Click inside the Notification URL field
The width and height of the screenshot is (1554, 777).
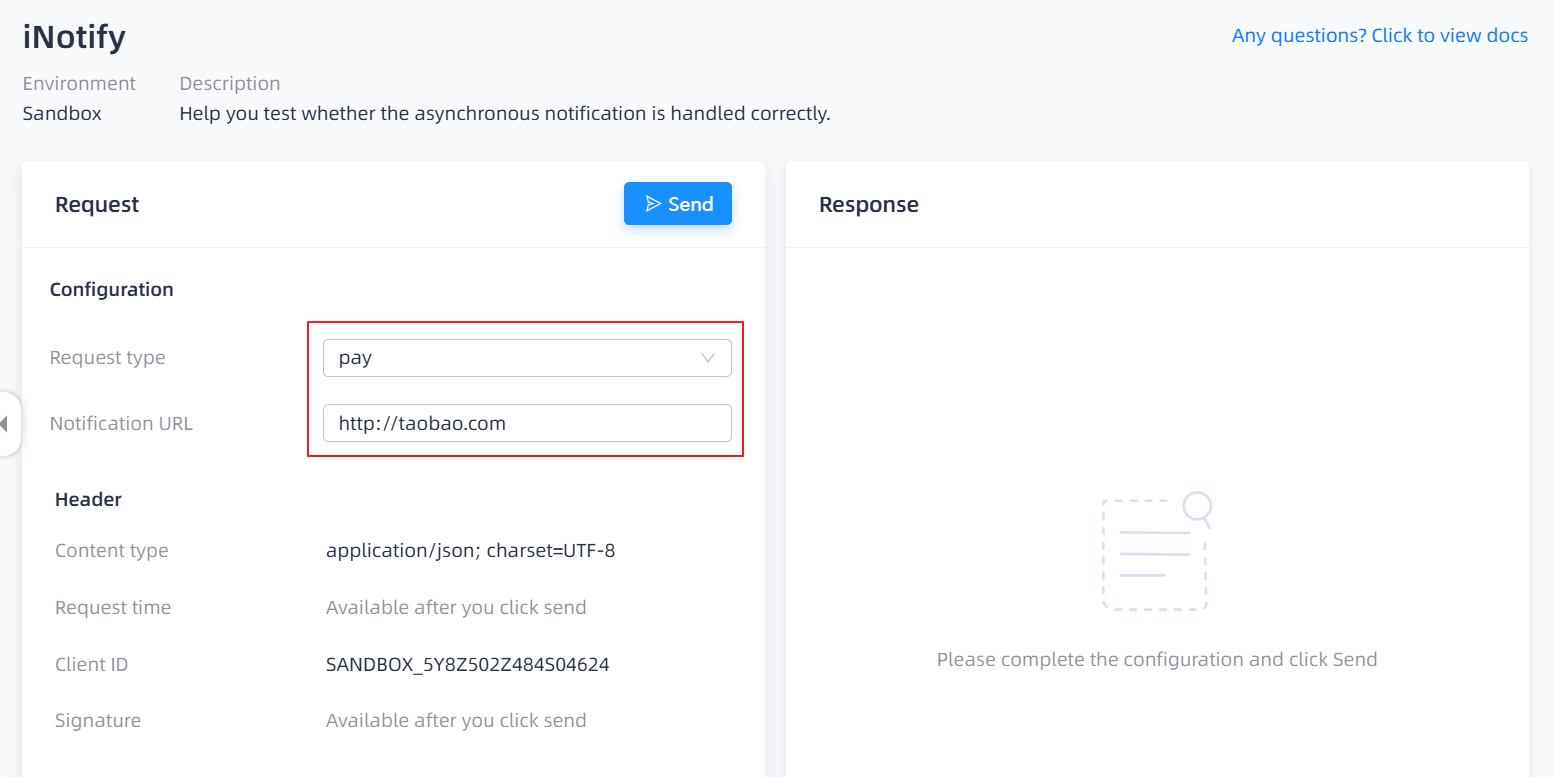tap(527, 423)
